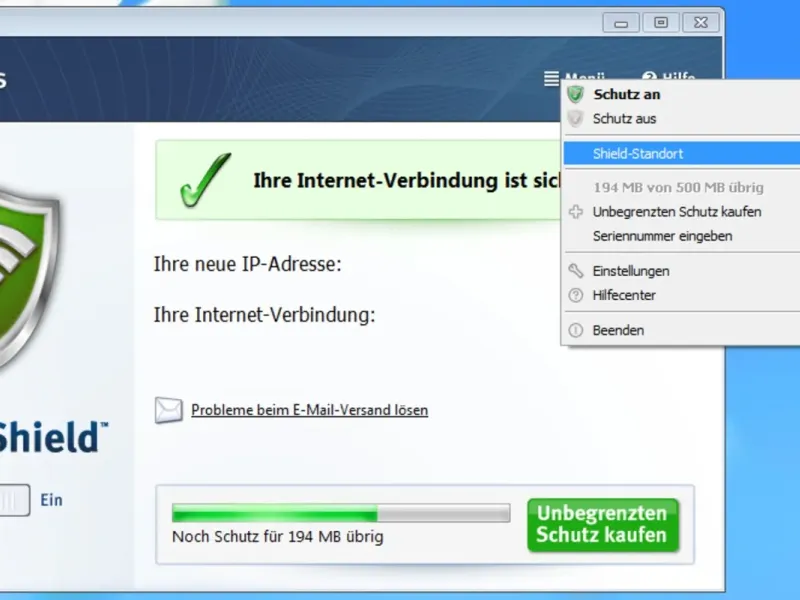Image resolution: width=800 pixels, height=600 pixels.
Task: Maximize the Hotspot Shield window
Action: pos(661,23)
